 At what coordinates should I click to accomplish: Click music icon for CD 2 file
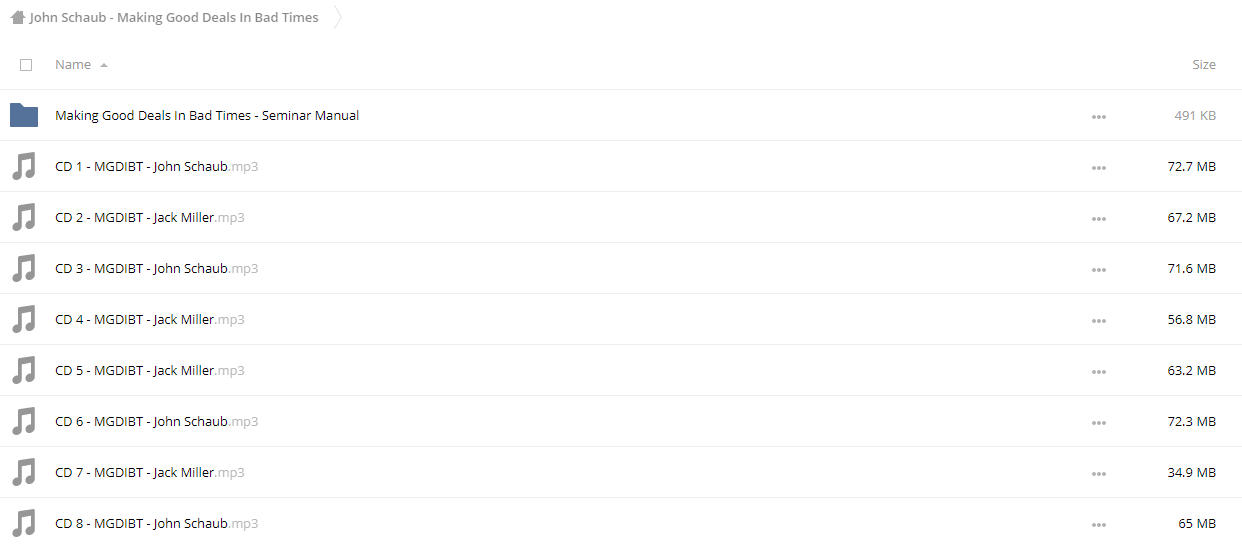click(24, 217)
